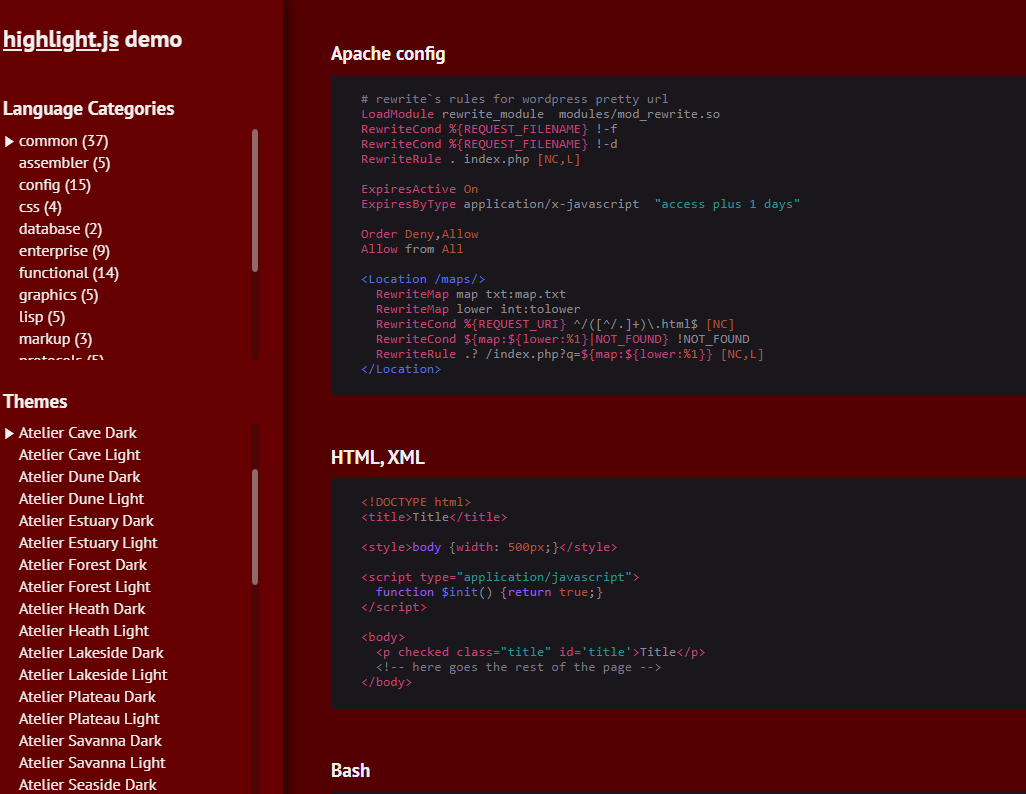Switch to Atelier Plateau Light theme
The image size is (1026, 794).
(89, 719)
